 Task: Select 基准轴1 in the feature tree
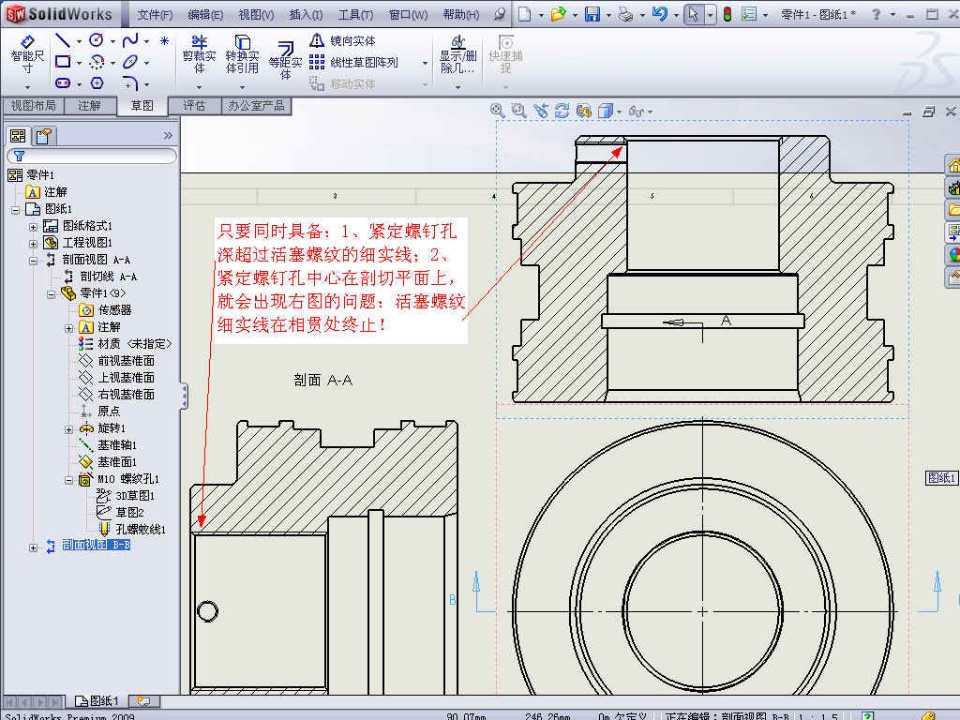(x=117, y=445)
